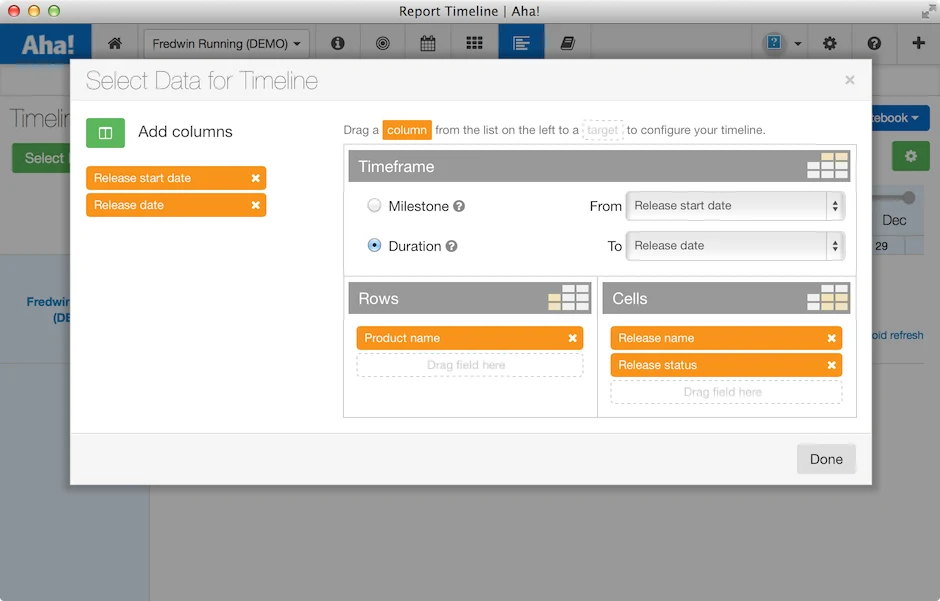Click the Dec month label in background
The height and width of the screenshot is (601, 940).
[894, 221]
